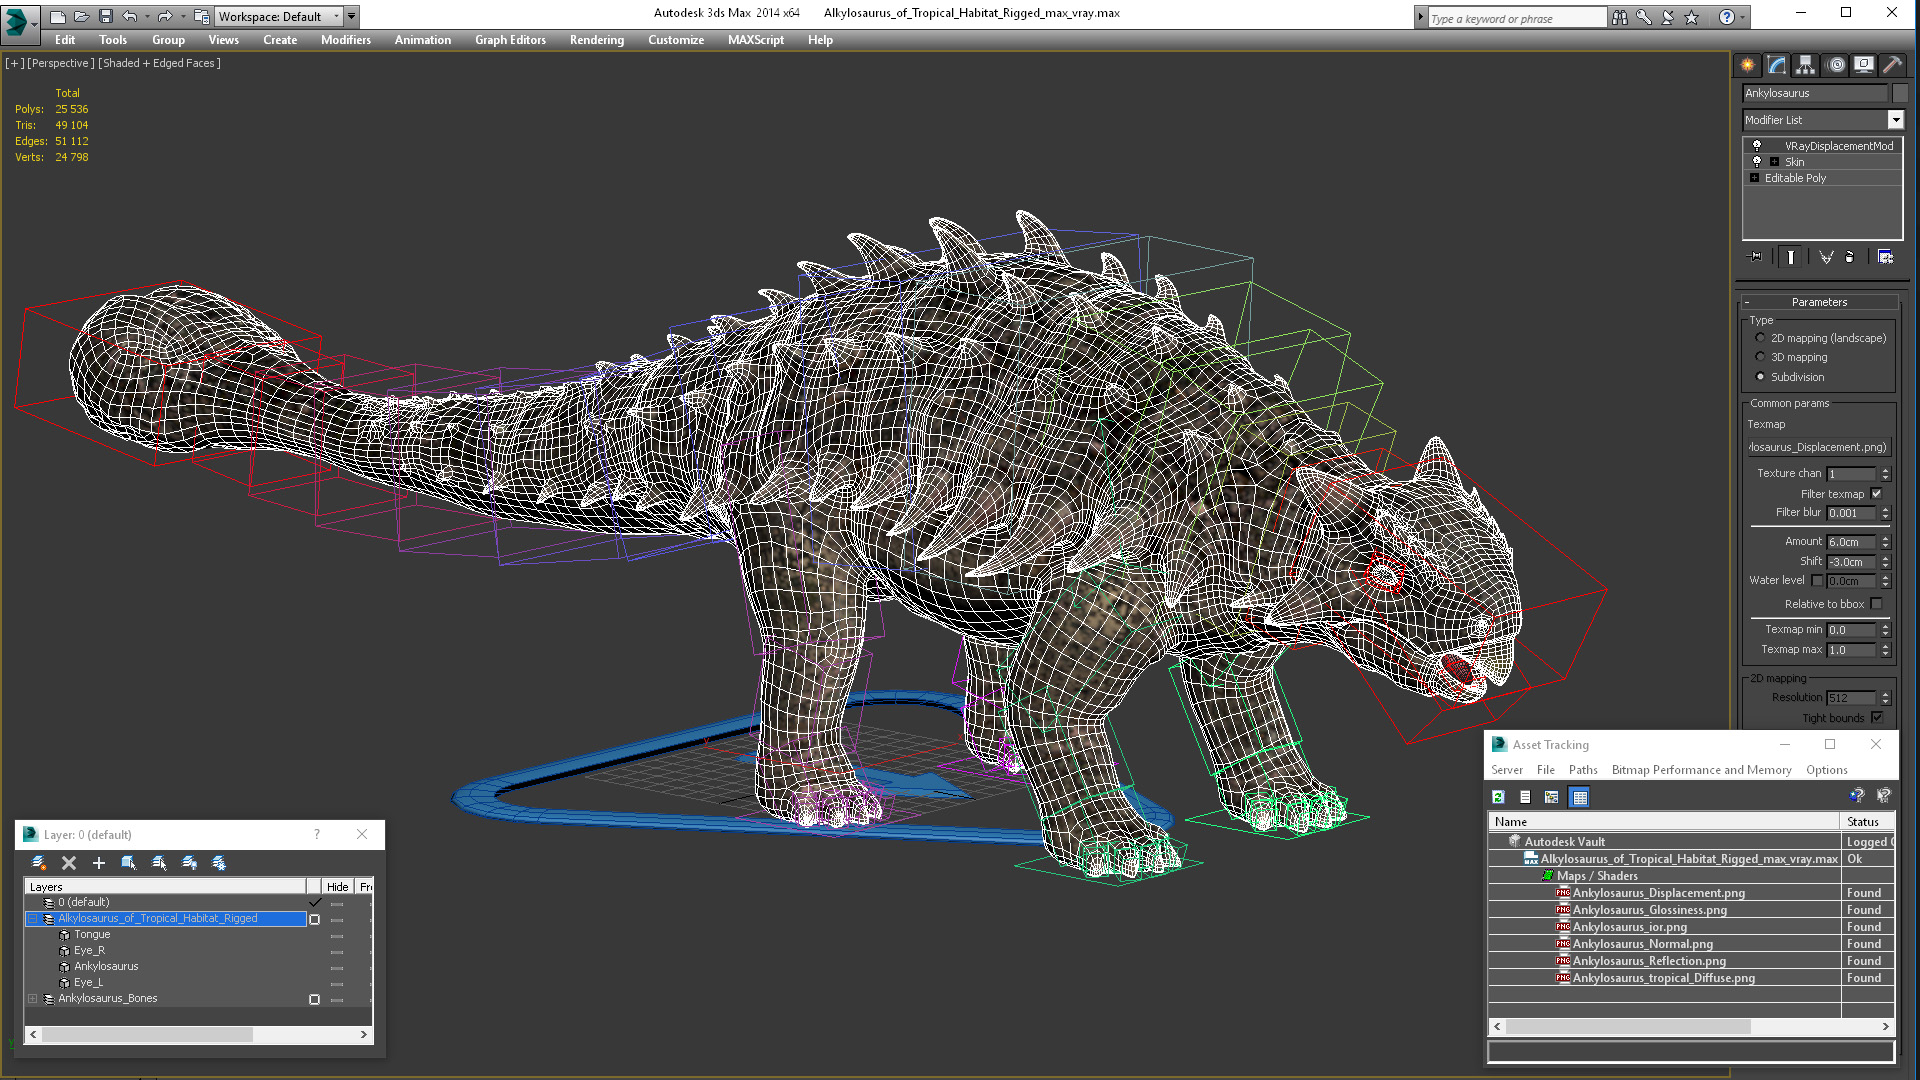Click Refresh icon in Asset Tracking toolbar
The height and width of the screenshot is (1080, 1920).
tap(1498, 797)
